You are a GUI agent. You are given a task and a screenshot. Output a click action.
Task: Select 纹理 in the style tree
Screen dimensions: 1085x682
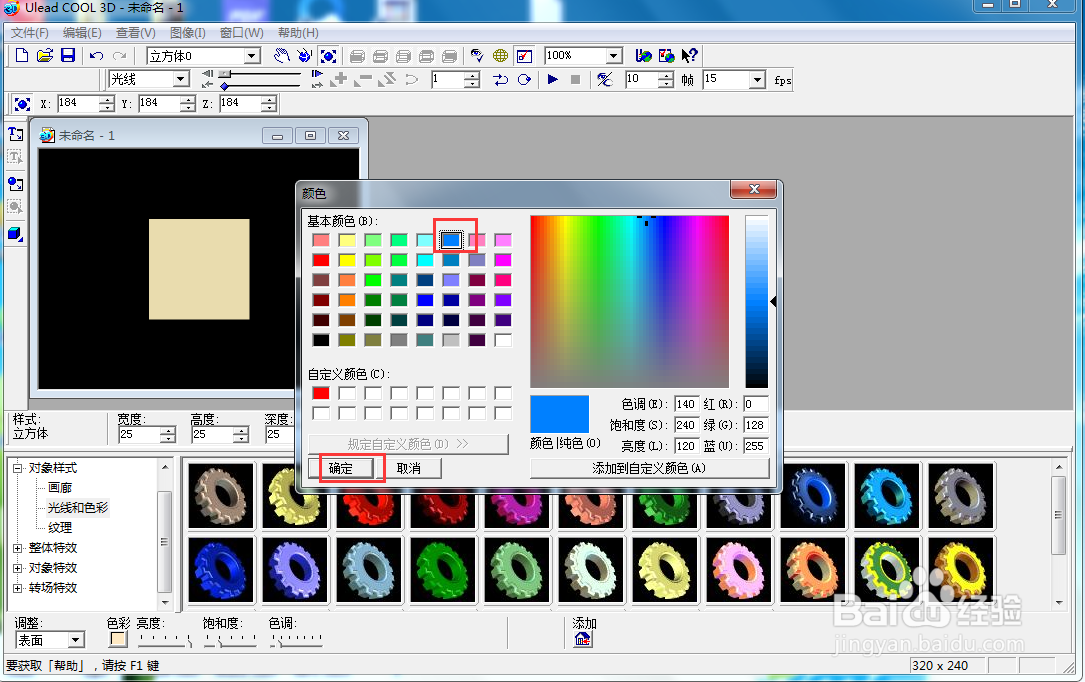(60, 528)
